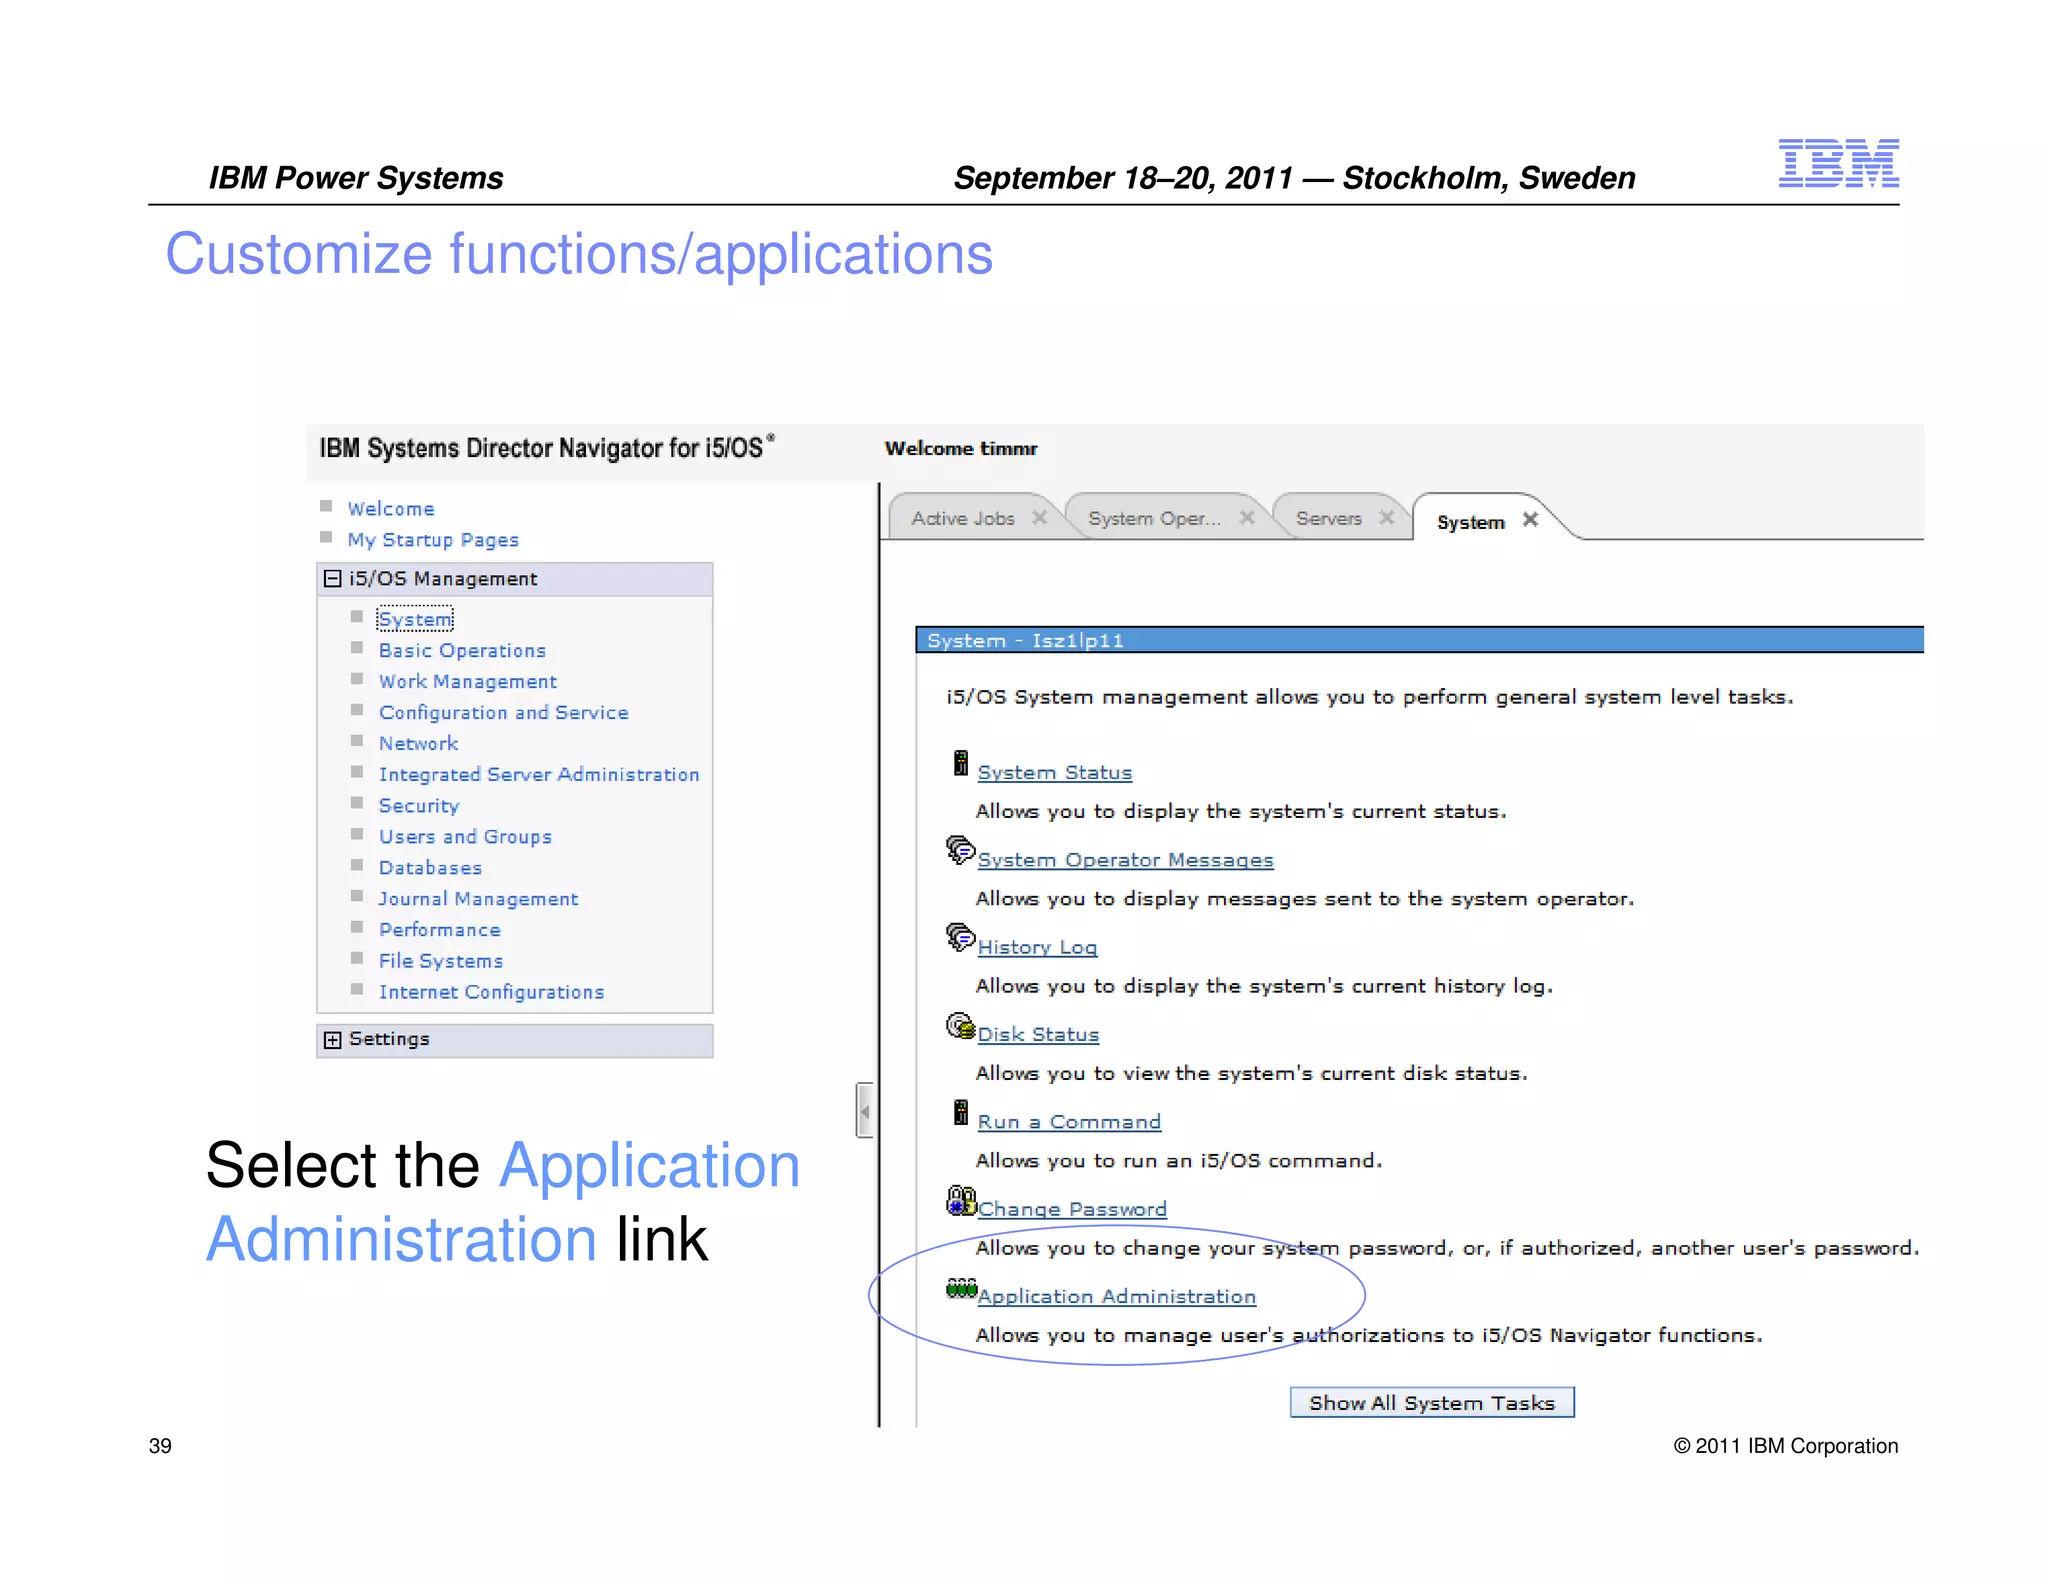Select System in the navigation tree
2048x1582 pixels.
(415, 620)
